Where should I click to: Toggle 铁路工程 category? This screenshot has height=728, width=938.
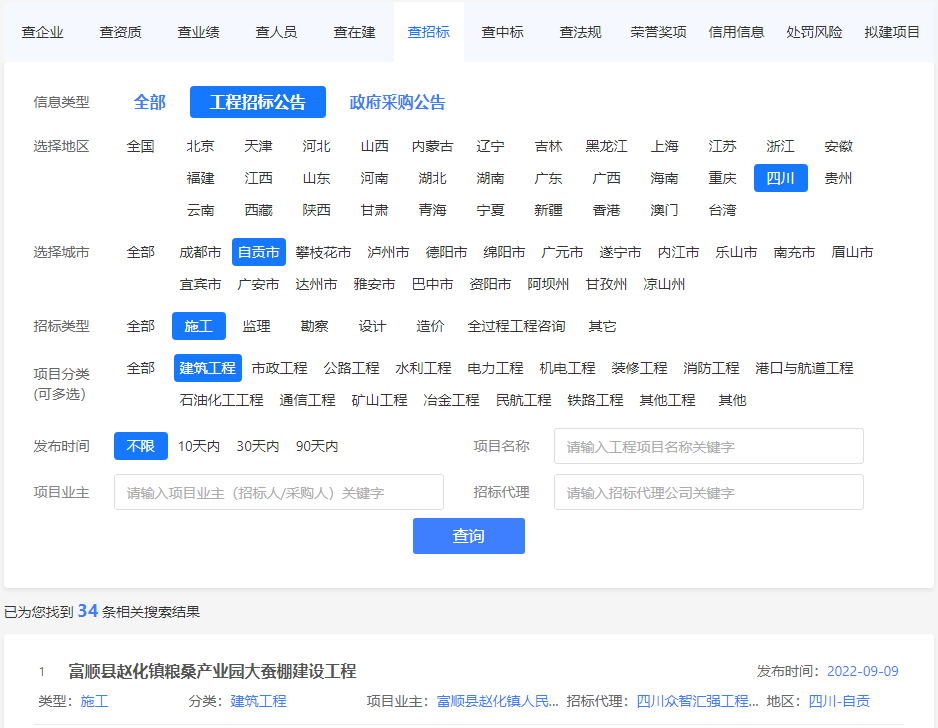tap(595, 400)
